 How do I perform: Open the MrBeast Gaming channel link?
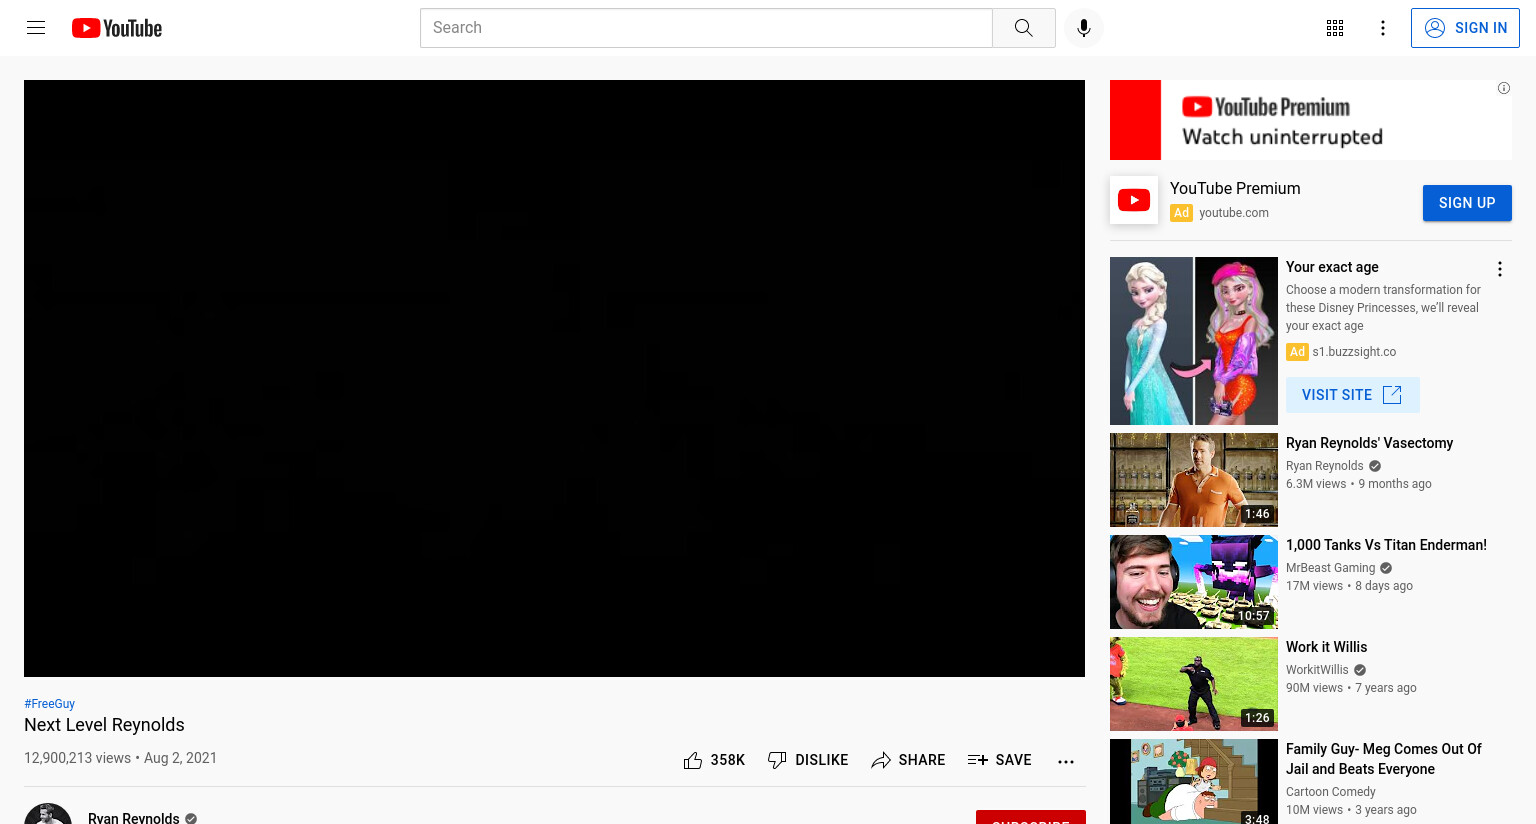click(1331, 568)
